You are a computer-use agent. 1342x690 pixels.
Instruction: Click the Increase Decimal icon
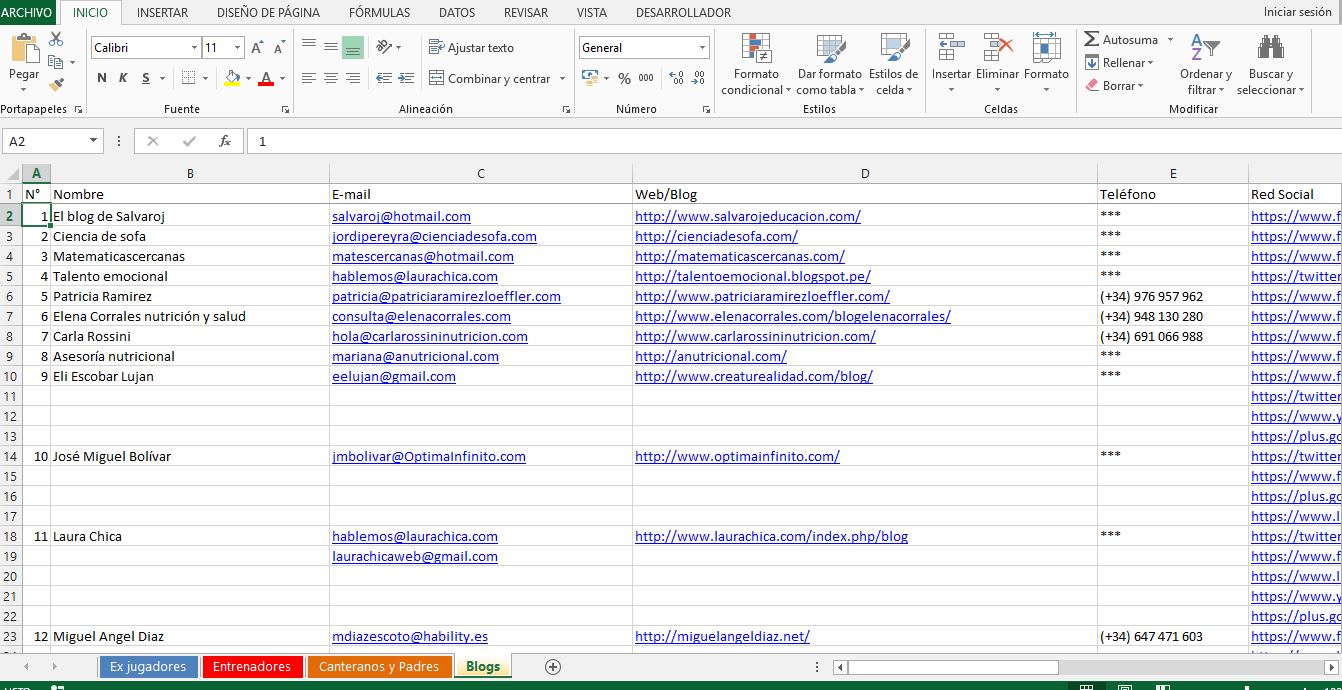(677, 78)
